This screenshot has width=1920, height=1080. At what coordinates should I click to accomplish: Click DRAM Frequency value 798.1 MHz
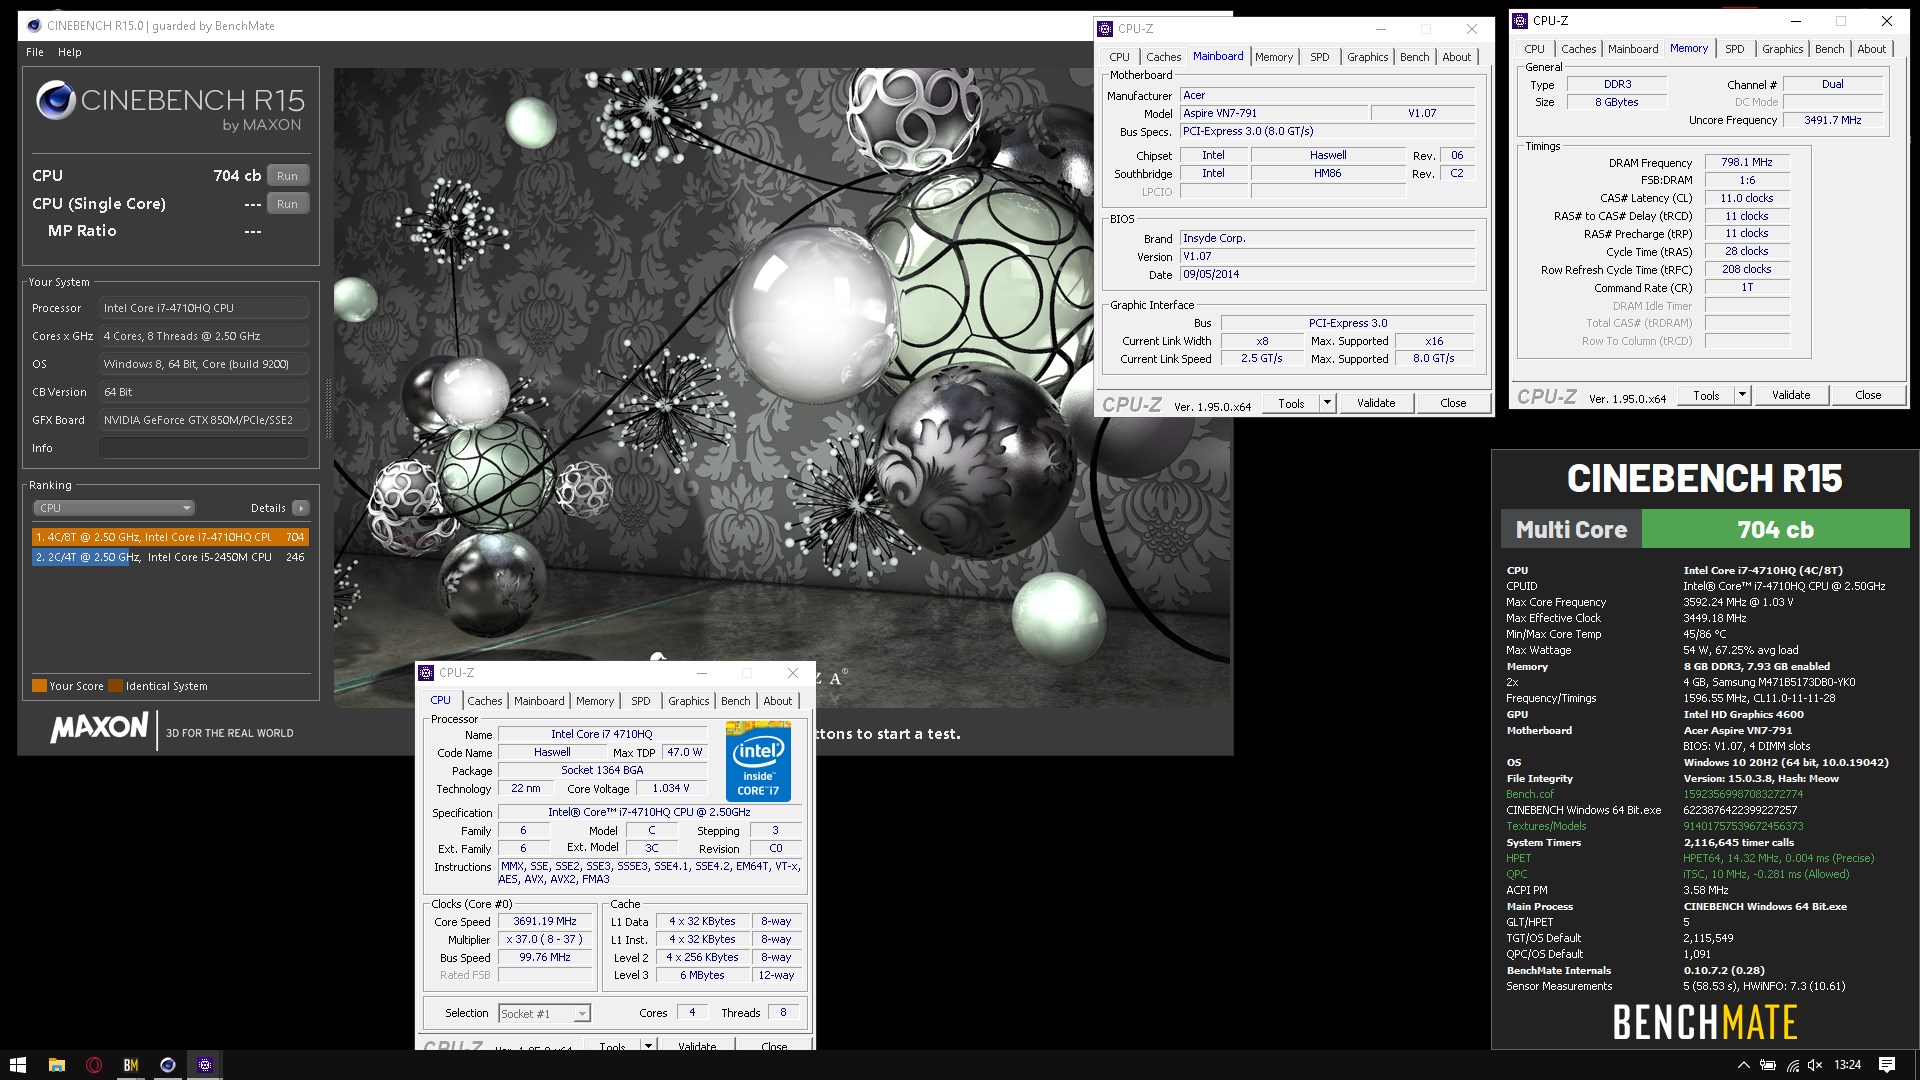(x=1747, y=162)
